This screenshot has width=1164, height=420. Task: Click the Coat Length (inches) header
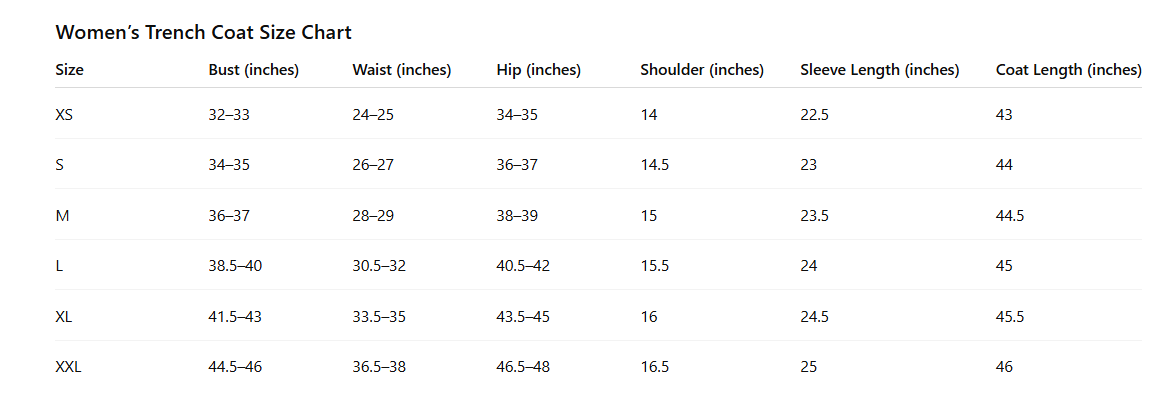click(1068, 70)
